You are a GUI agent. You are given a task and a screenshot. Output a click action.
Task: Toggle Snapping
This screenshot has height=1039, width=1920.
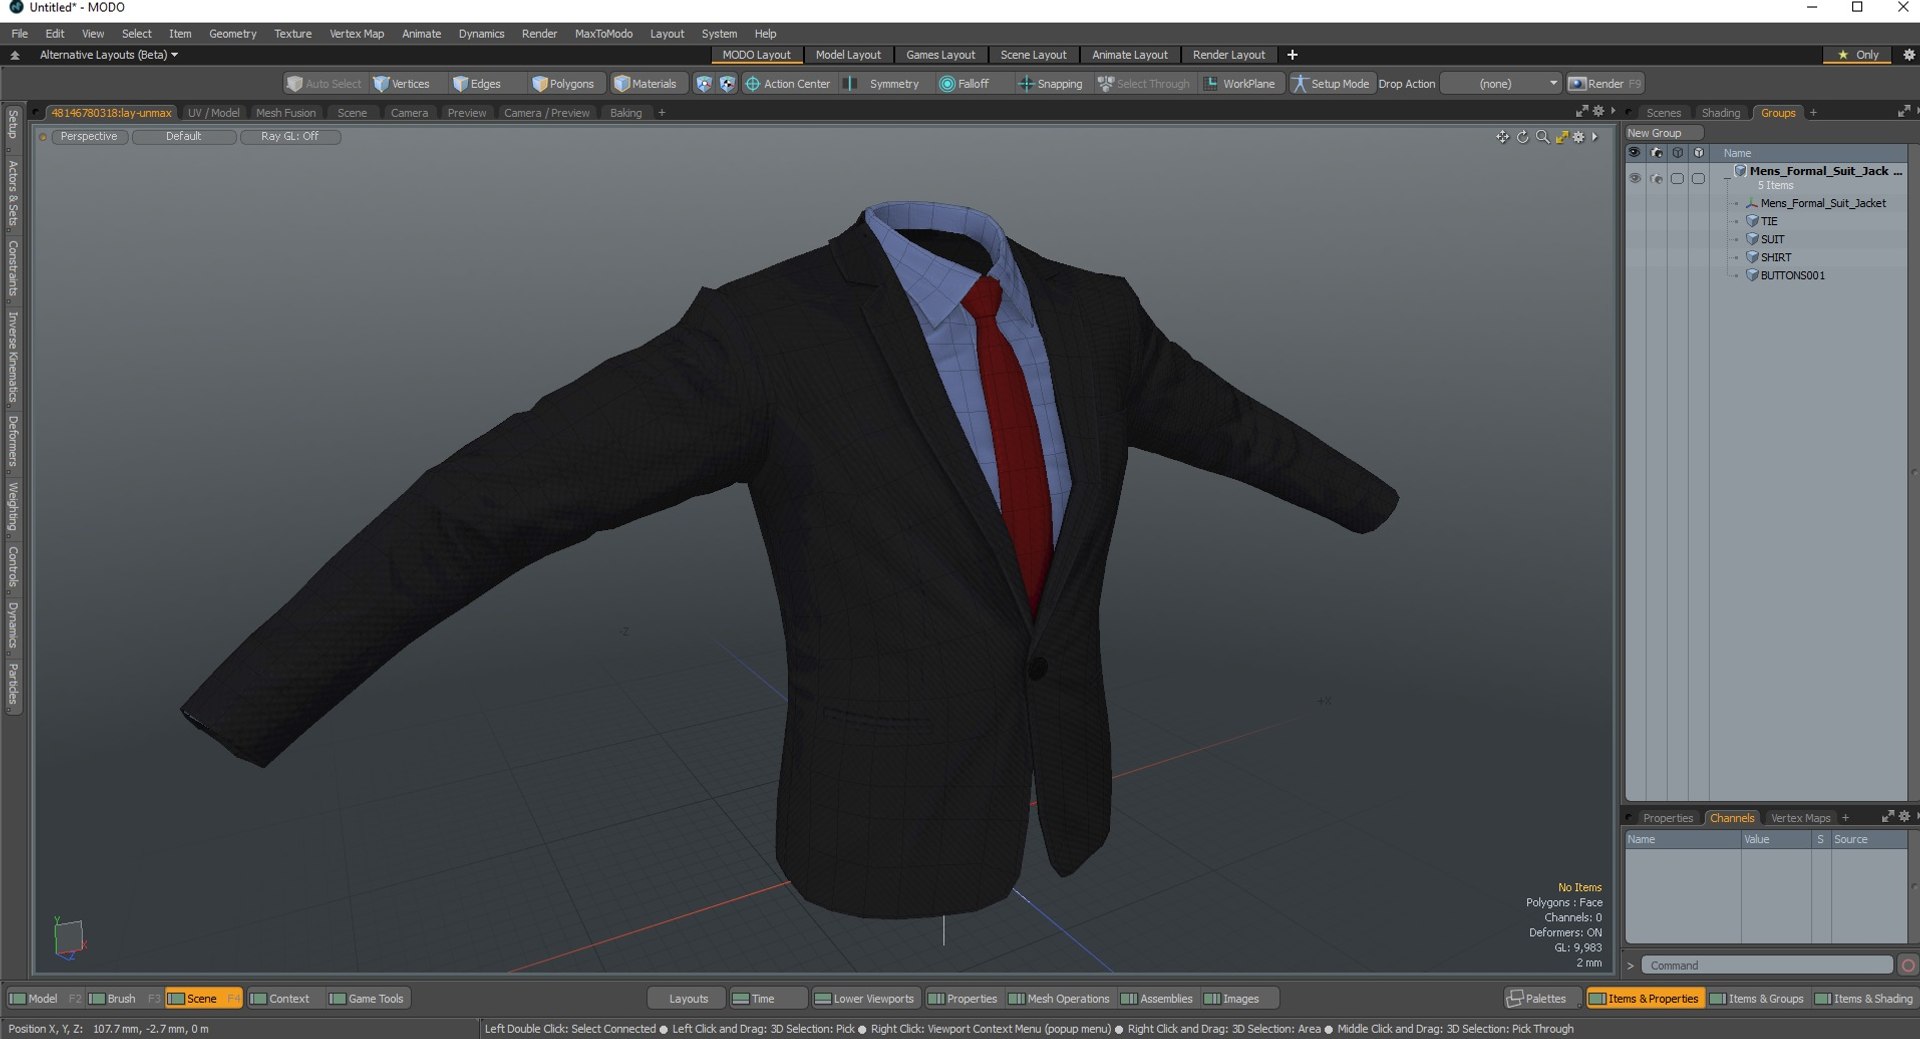(x=1050, y=84)
